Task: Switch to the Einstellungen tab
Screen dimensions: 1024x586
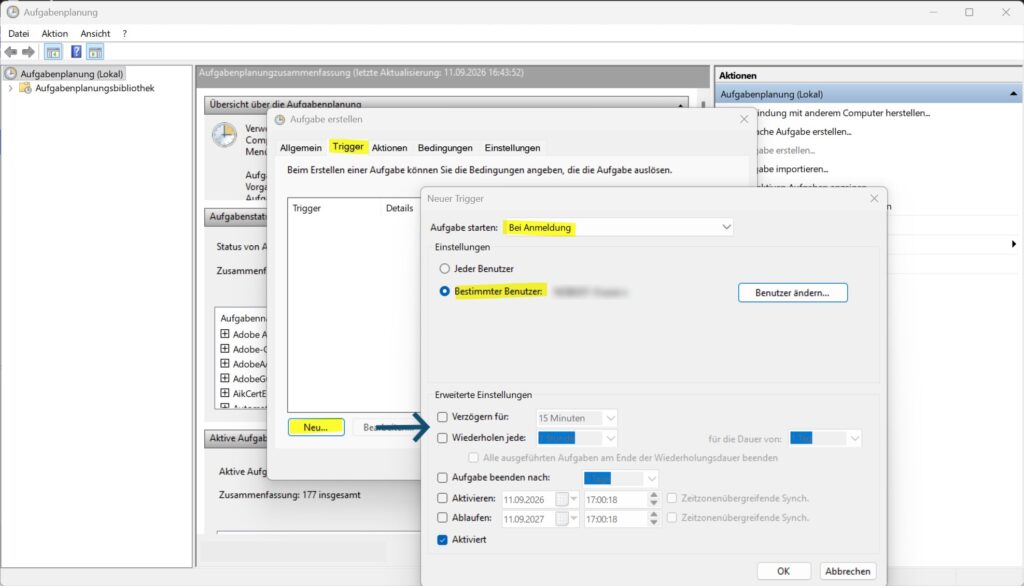Action: tap(513, 148)
